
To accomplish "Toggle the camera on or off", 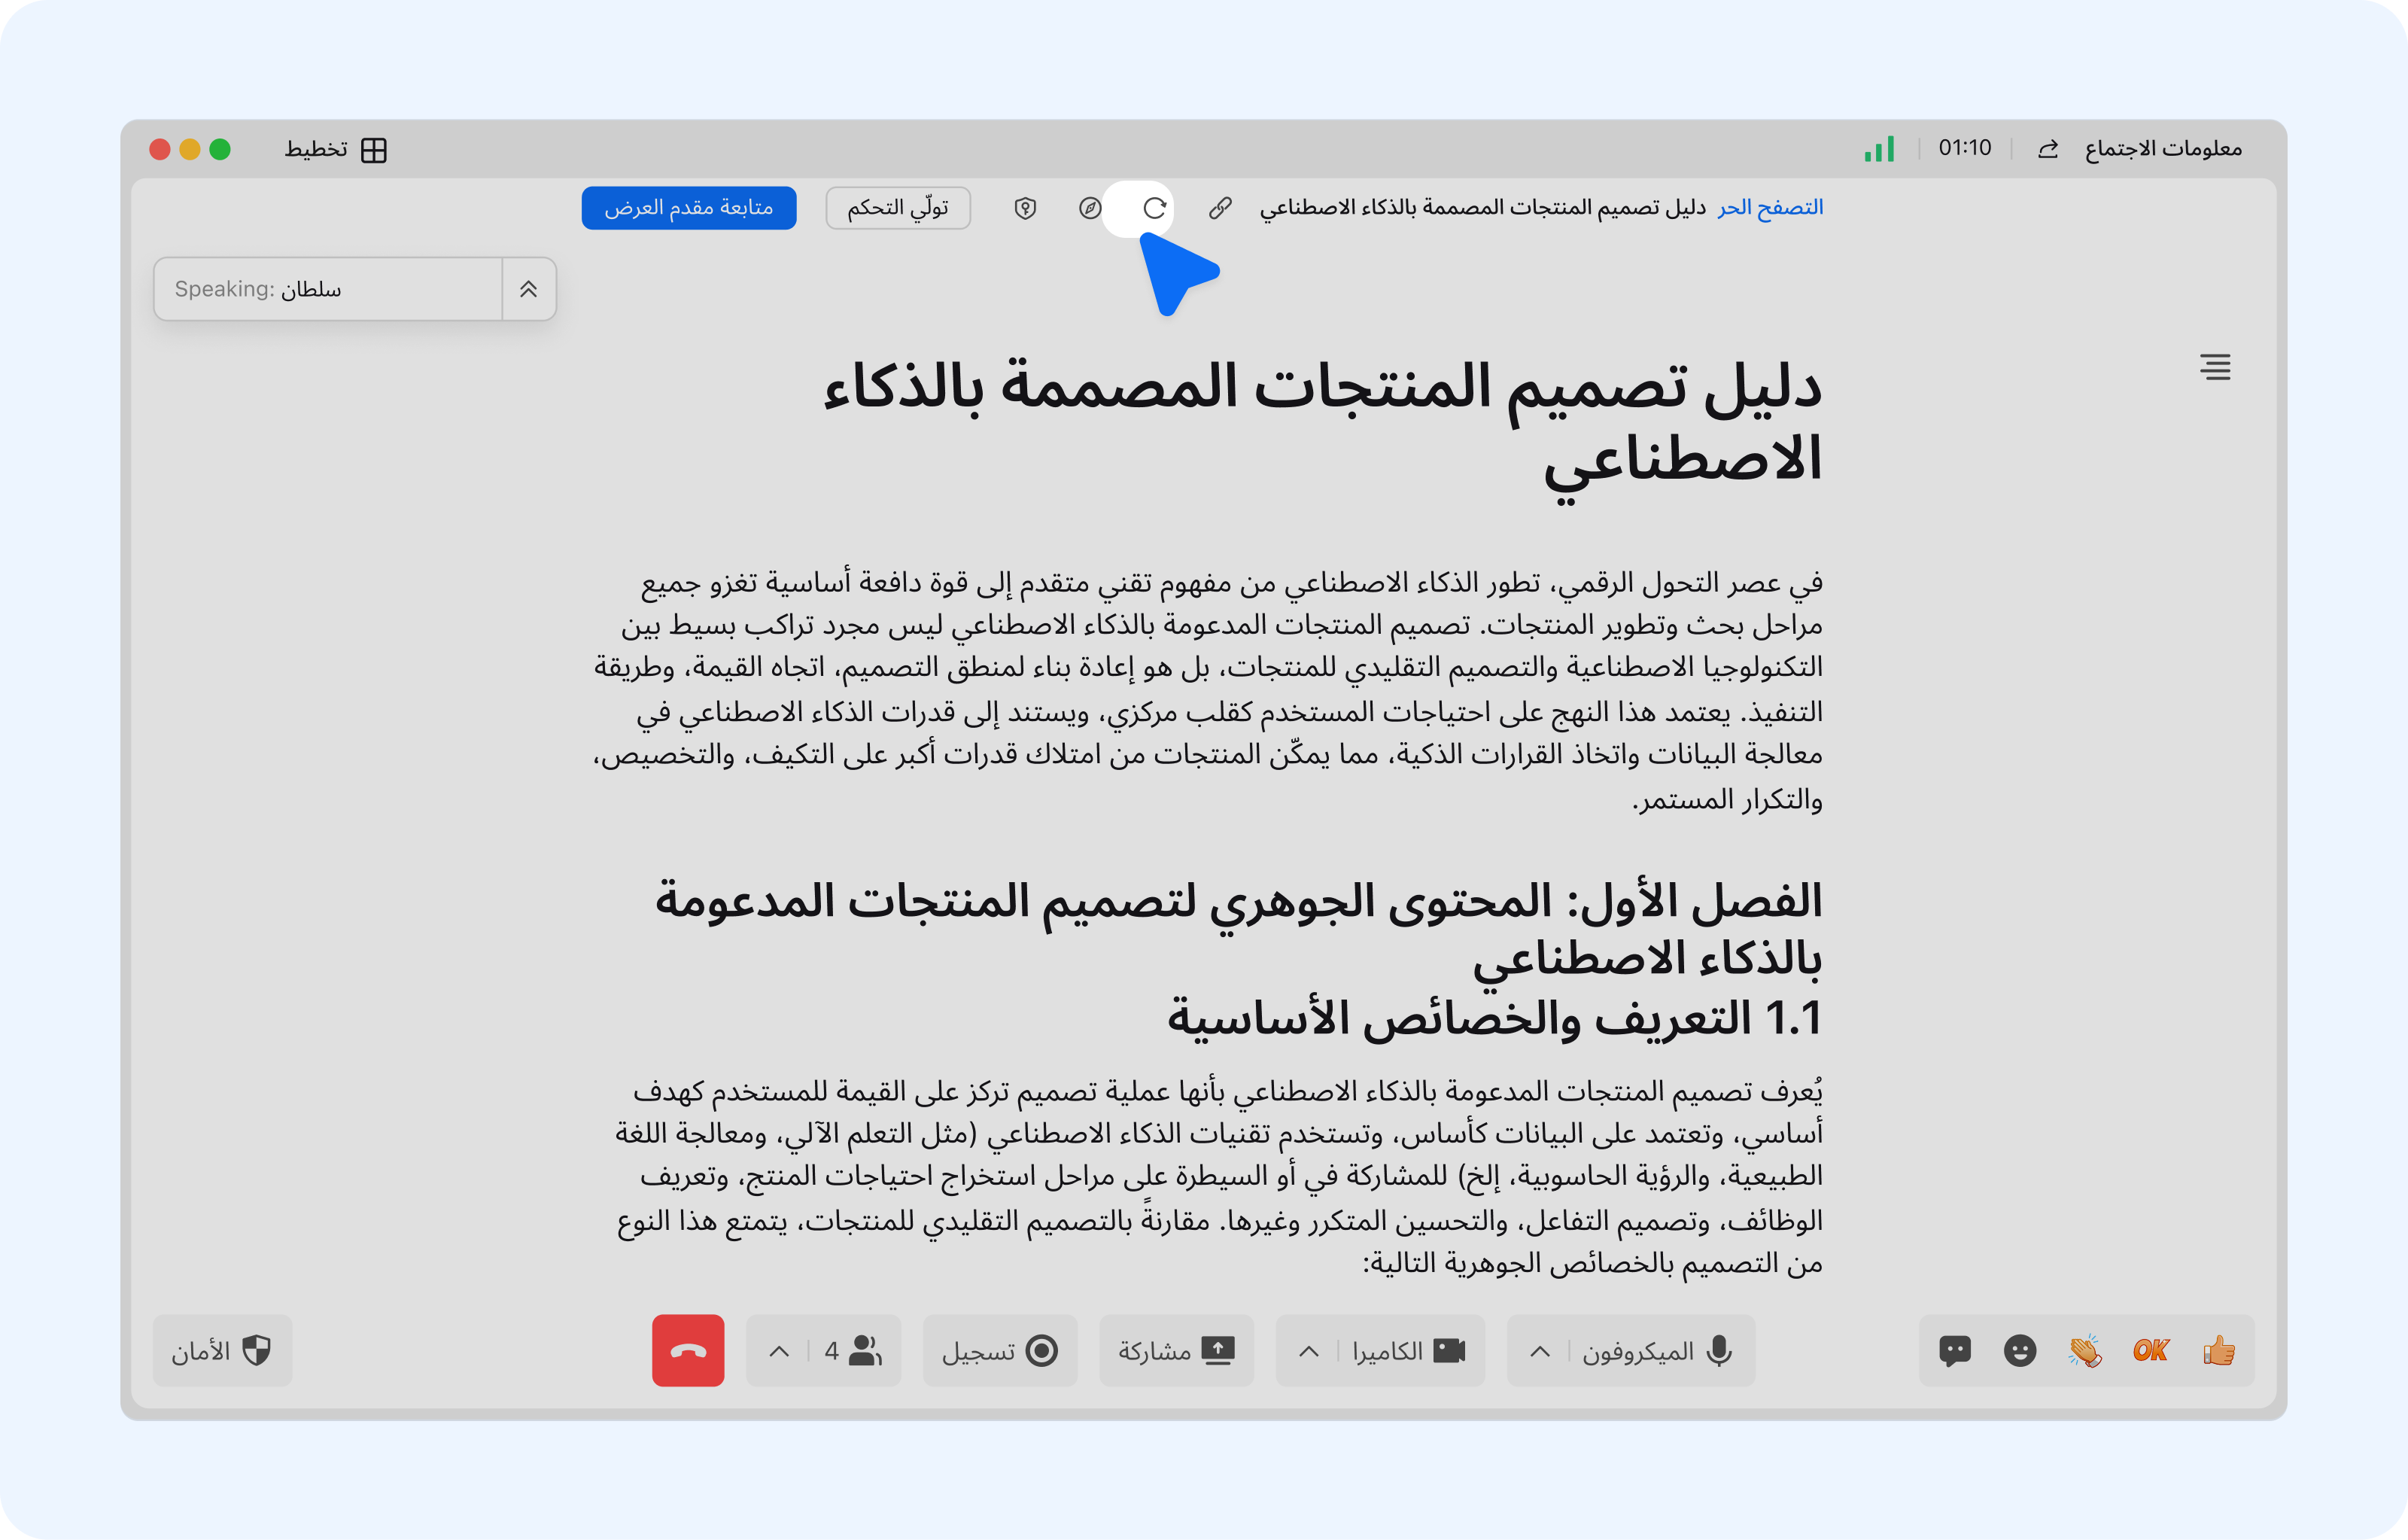I will 1410,1351.
